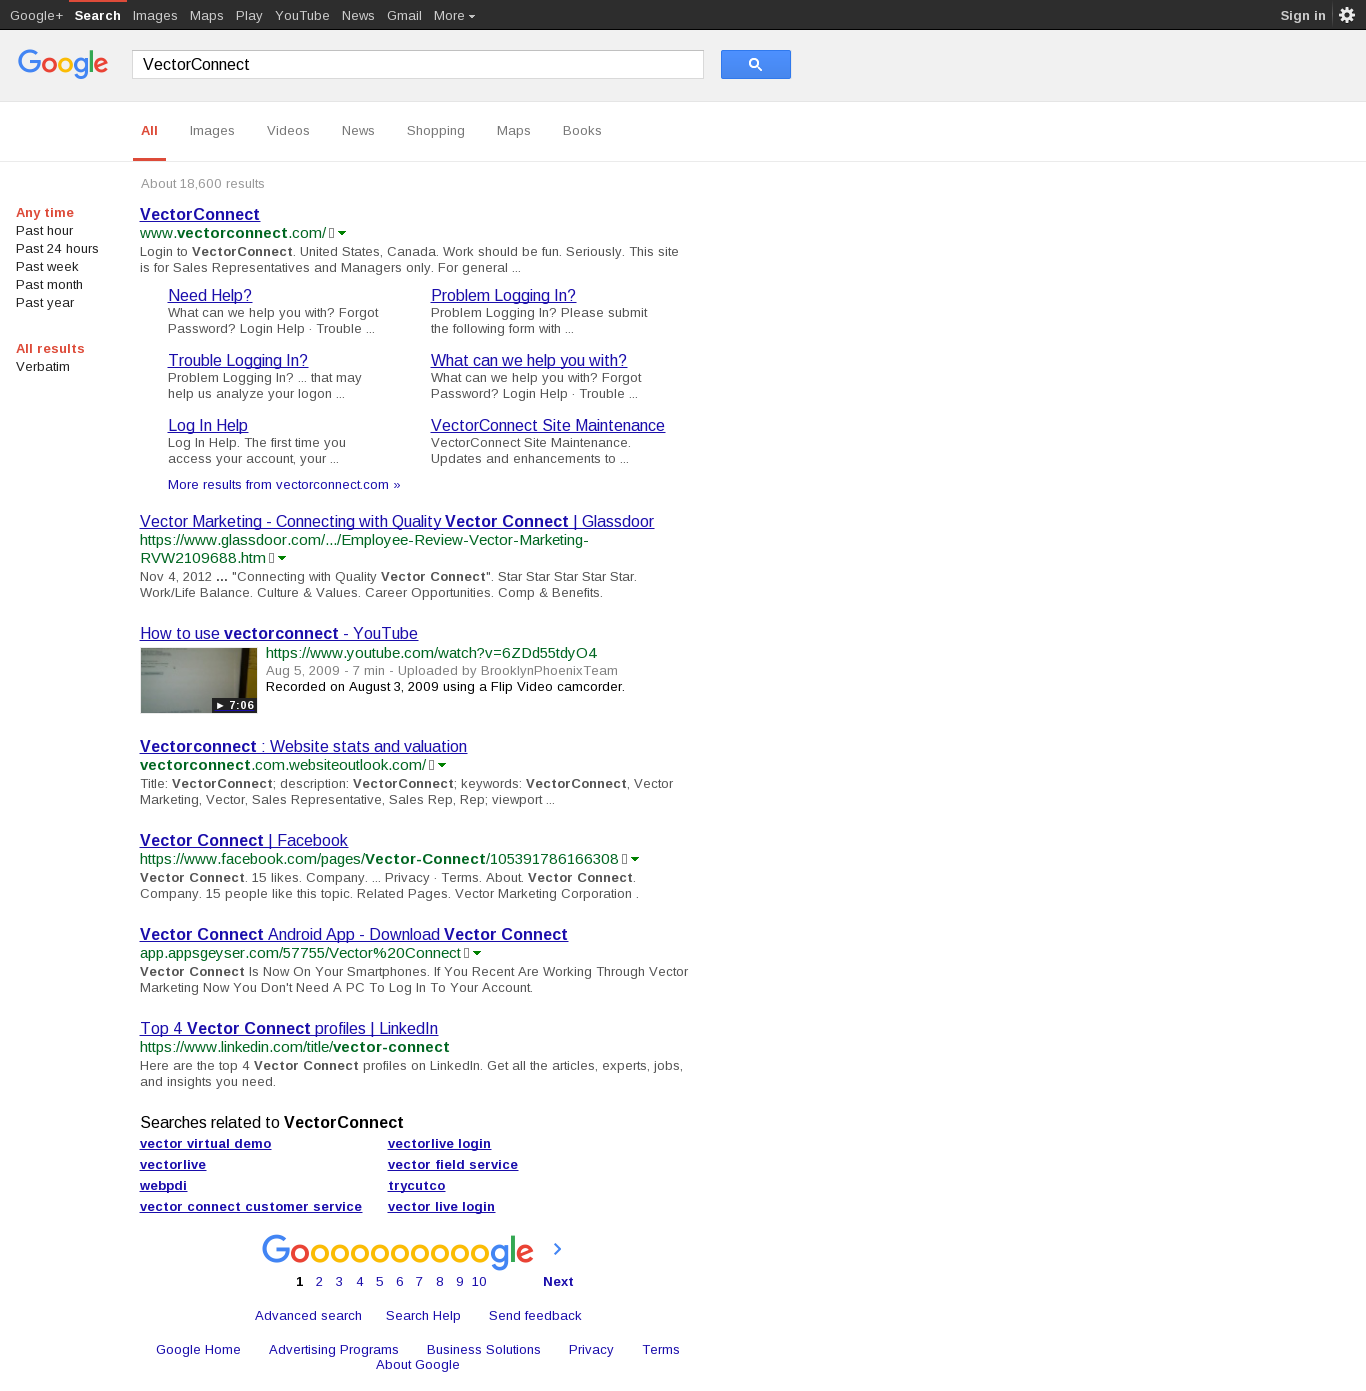Open the VectorConnect first result title

200,214
